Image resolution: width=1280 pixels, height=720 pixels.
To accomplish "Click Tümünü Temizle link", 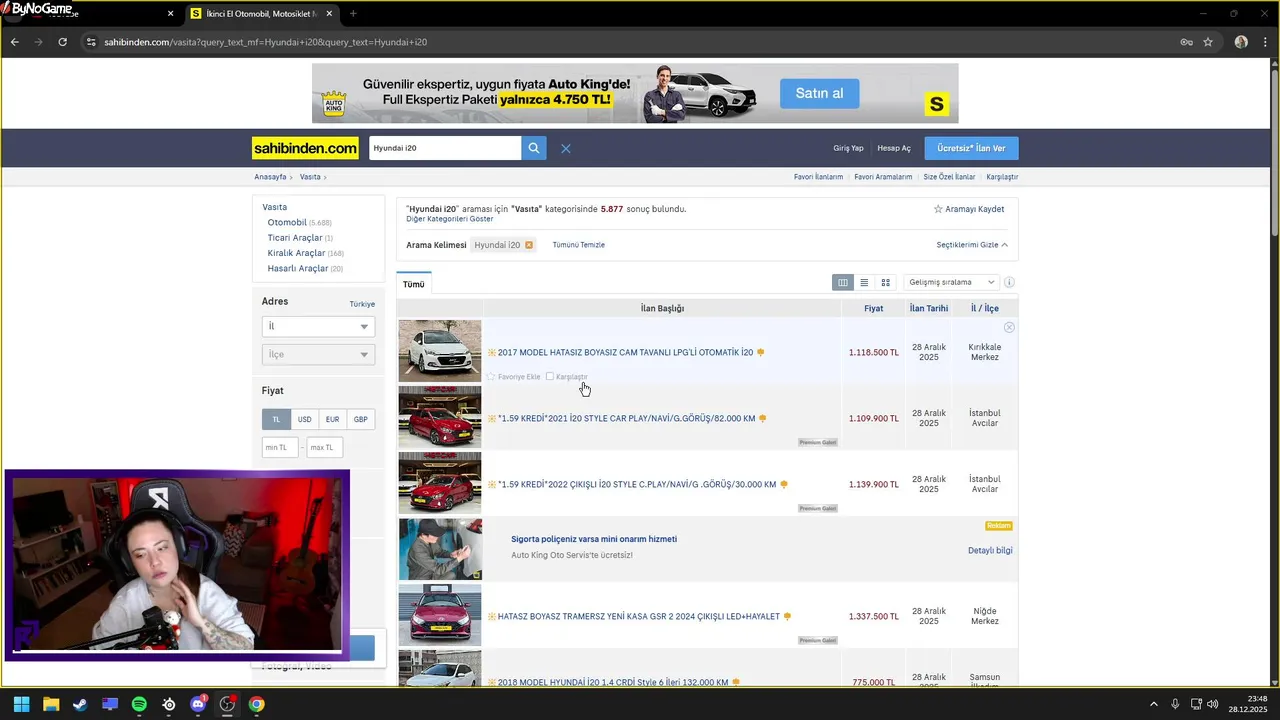I will (x=578, y=245).
